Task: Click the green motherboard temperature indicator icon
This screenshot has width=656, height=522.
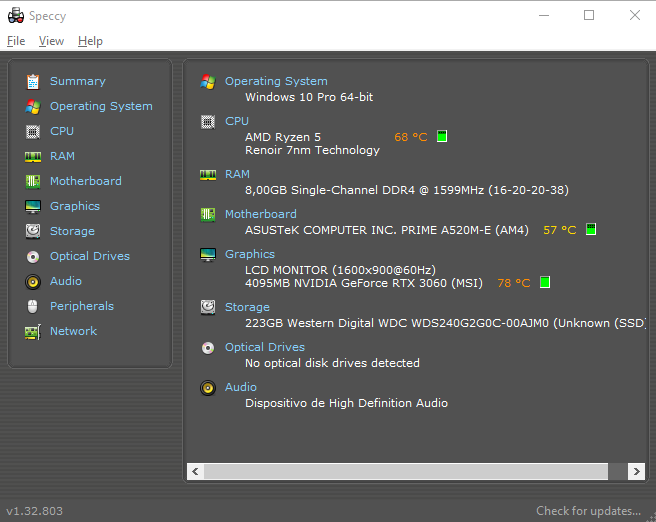Action: point(591,229)
